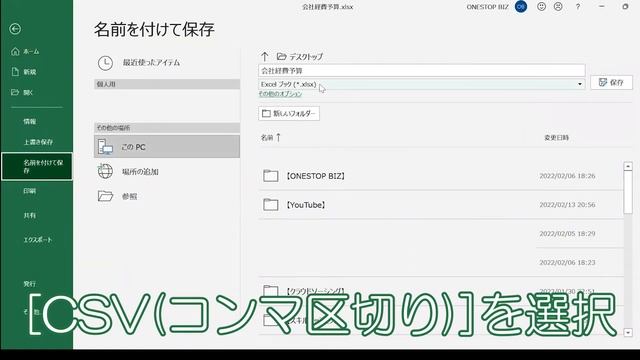The image size is (640, 360).
Task: Open the 【ONESTOP BIZ】 folder
Action: pos(441,176)
